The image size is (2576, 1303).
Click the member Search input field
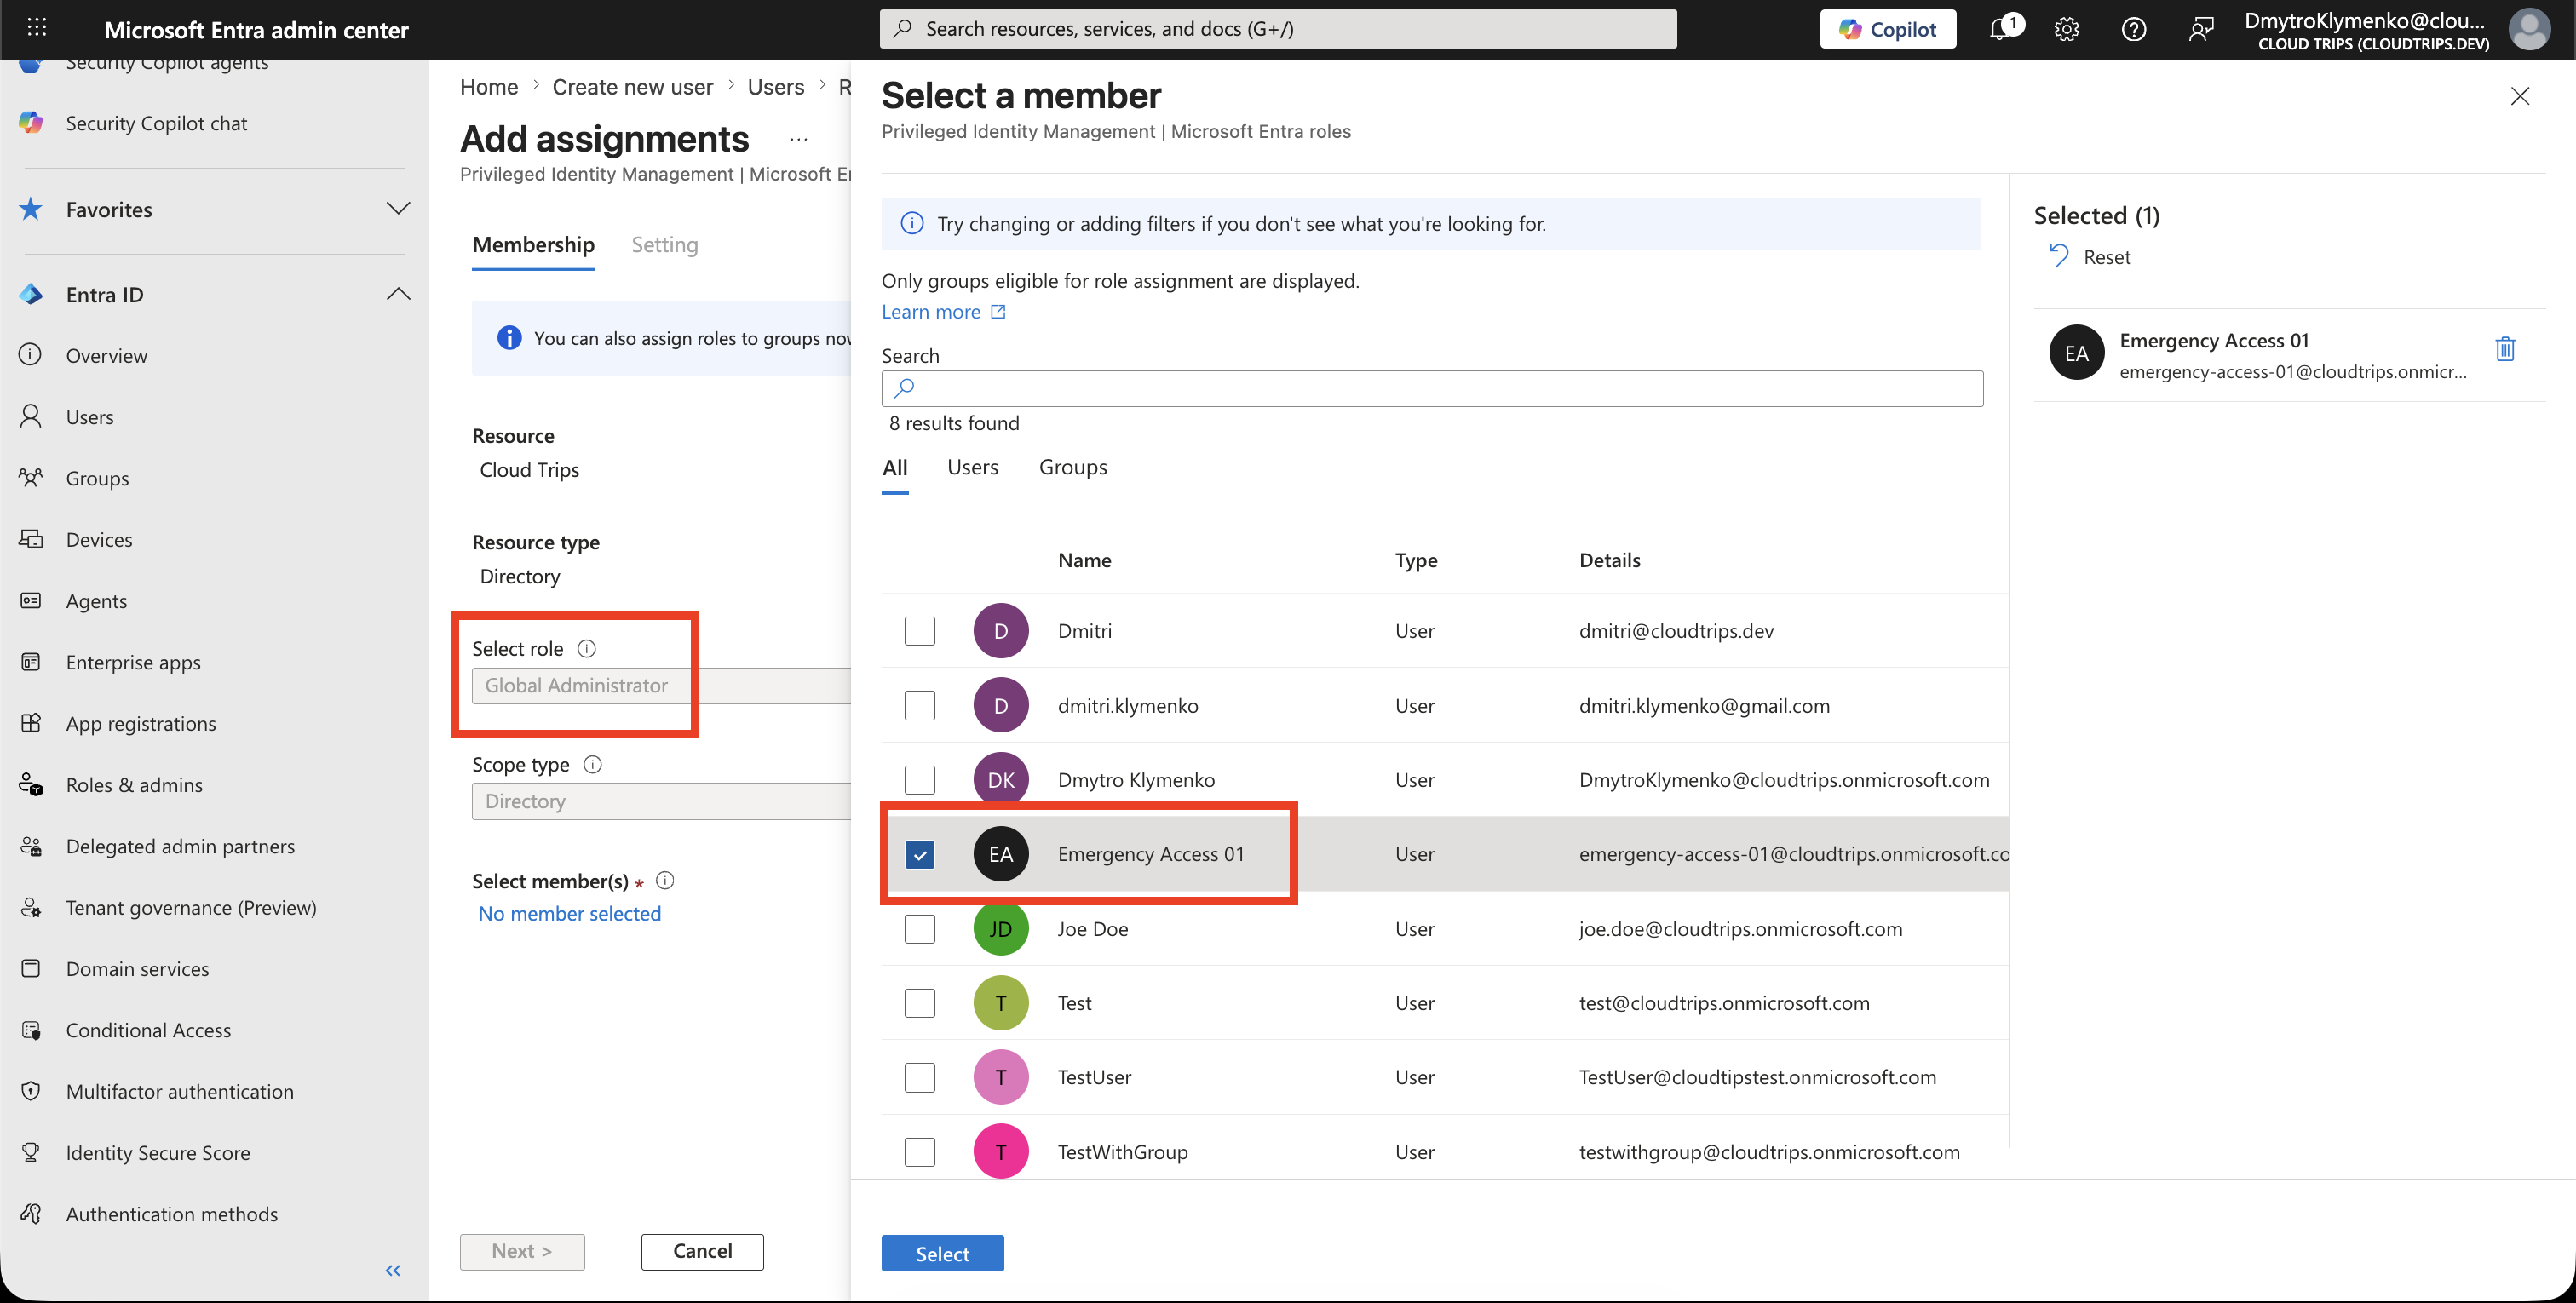coord(1432,388)
